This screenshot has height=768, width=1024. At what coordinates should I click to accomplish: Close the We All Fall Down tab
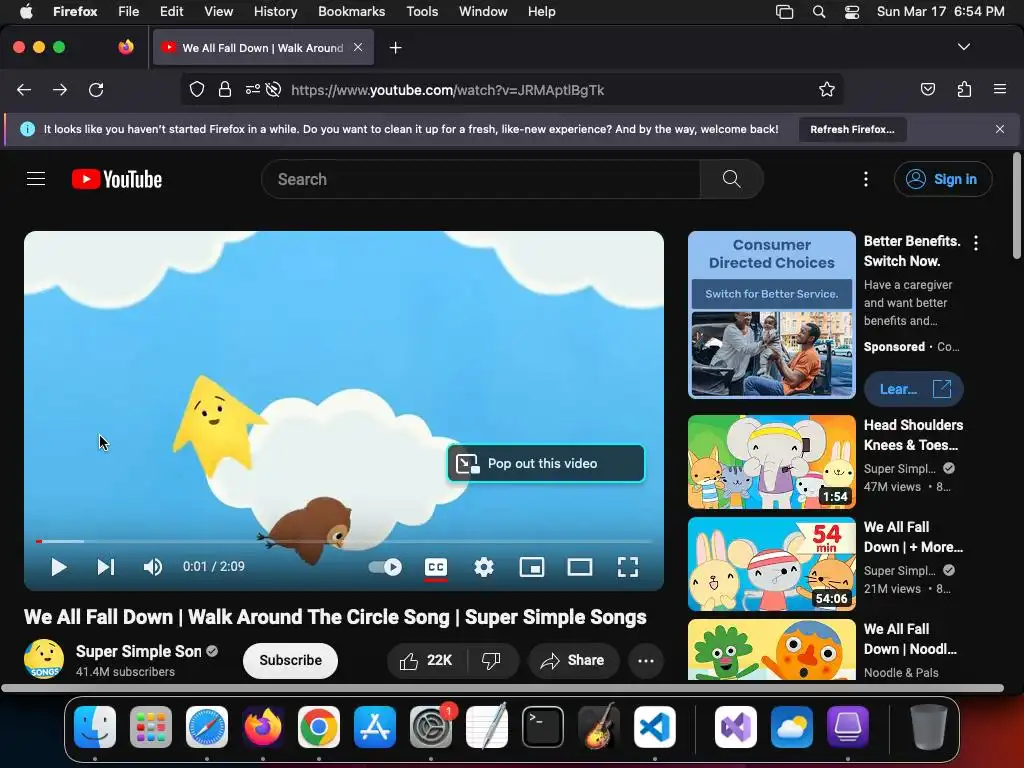pos(358,47)
